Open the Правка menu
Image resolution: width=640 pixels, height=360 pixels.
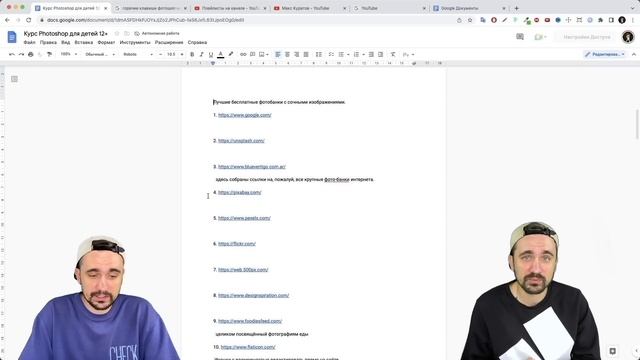pyautogui.click(x=48, y=42)
